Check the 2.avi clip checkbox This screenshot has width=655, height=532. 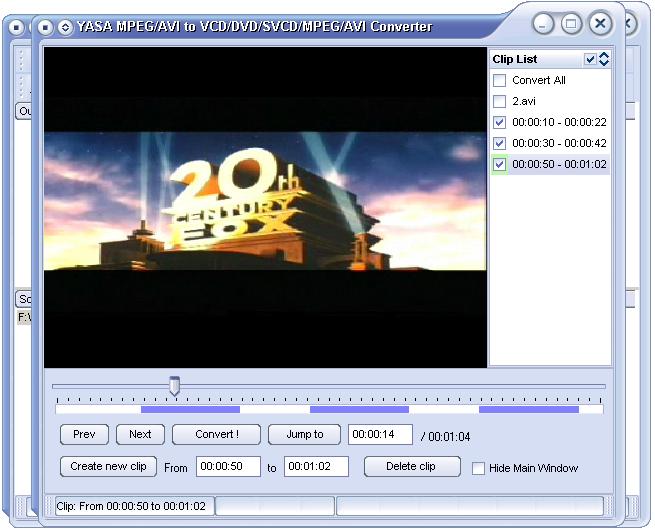pos(500,101)
